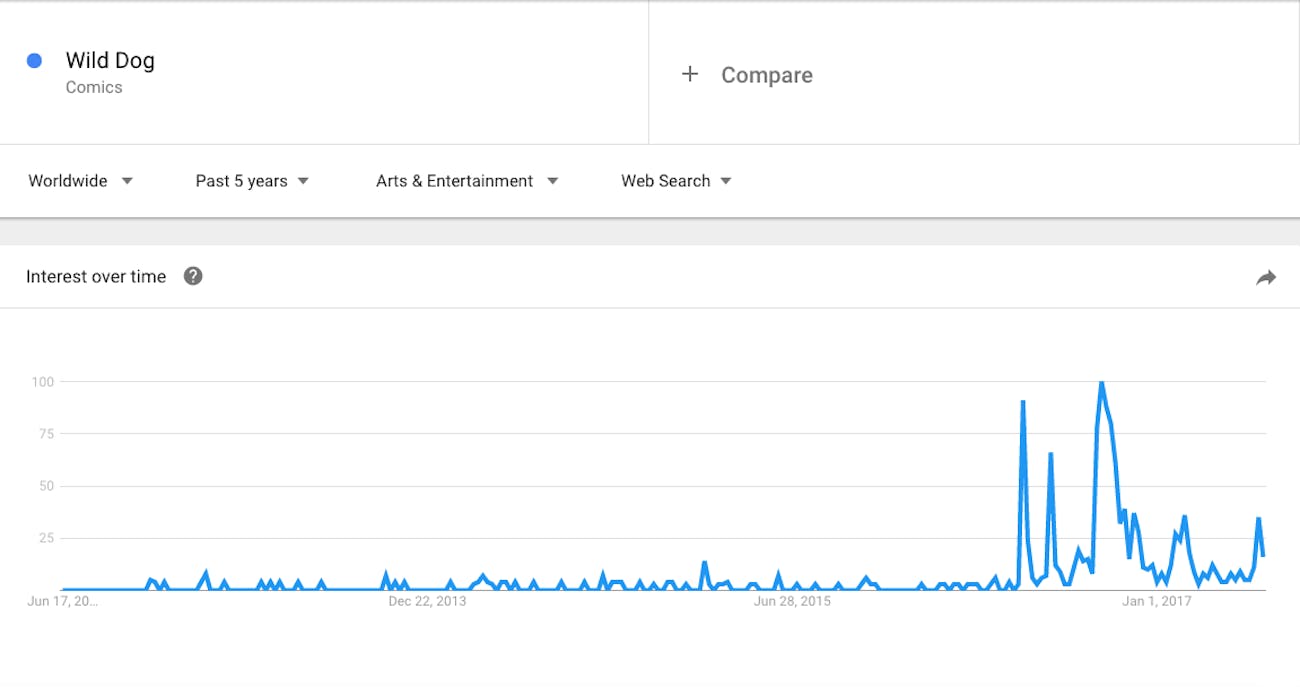Click the arrow beside Web Search

tap(726, 181)
